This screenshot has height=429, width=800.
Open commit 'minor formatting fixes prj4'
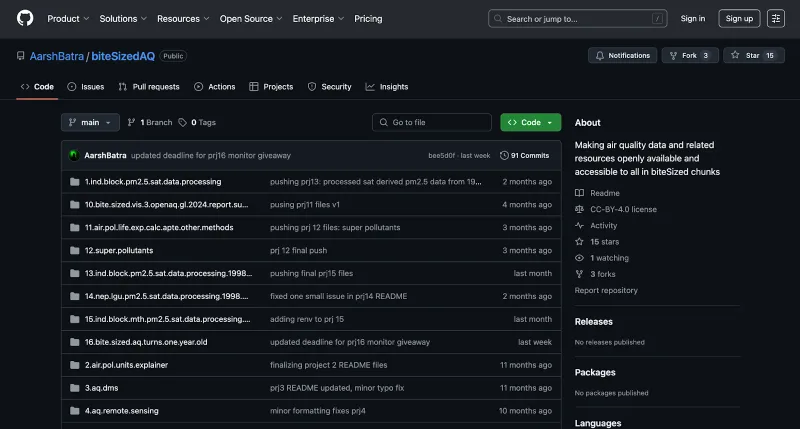point(317,411)
